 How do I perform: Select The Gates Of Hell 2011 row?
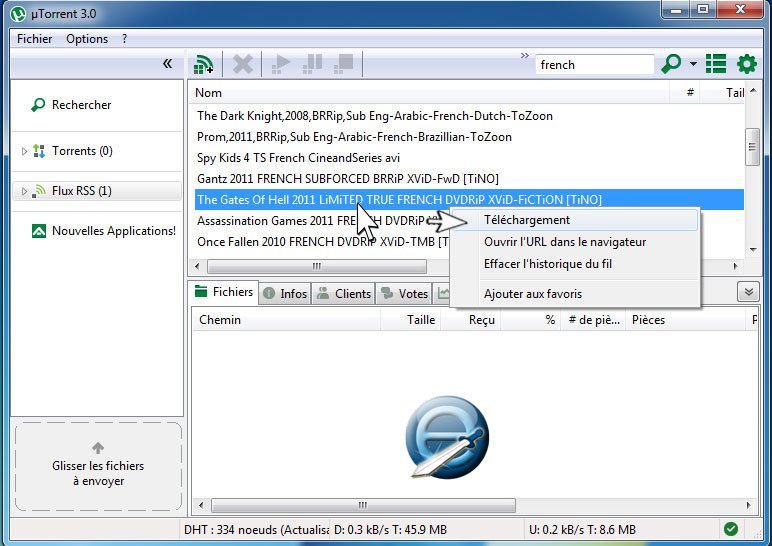click(469, 200)
